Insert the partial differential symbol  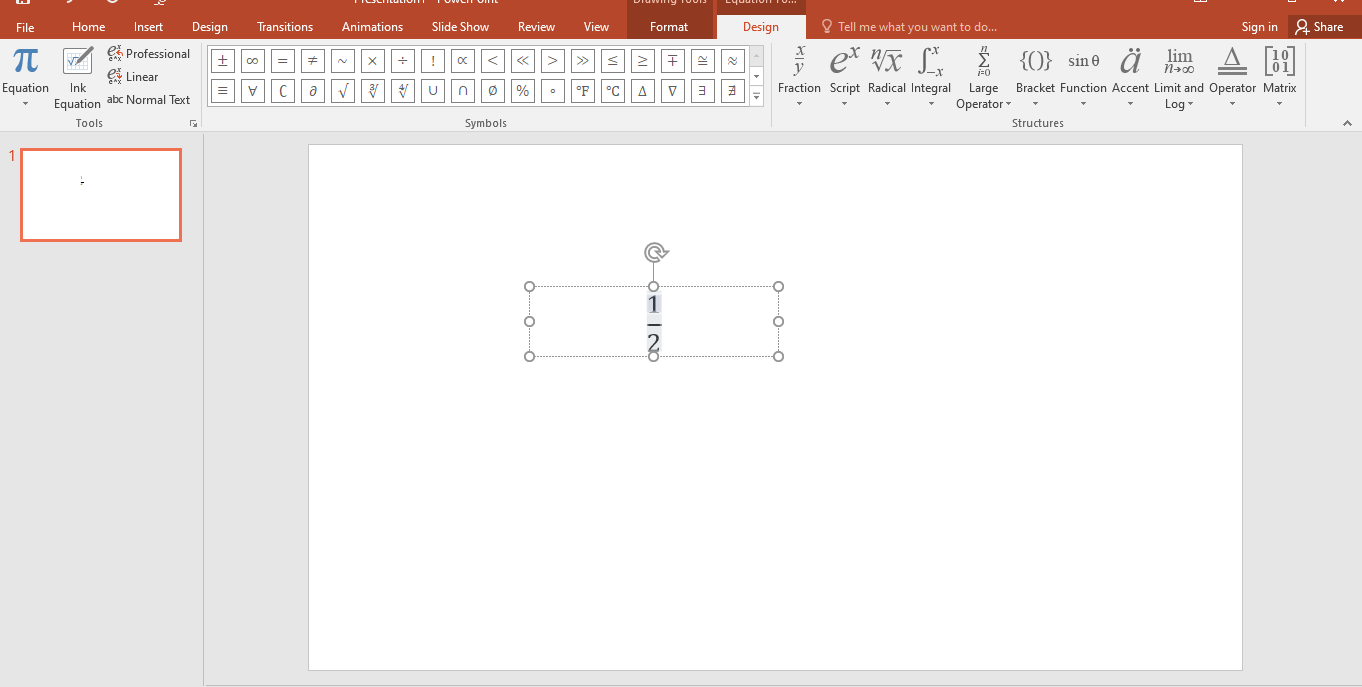pyautogui.click(x=312, y=90)
